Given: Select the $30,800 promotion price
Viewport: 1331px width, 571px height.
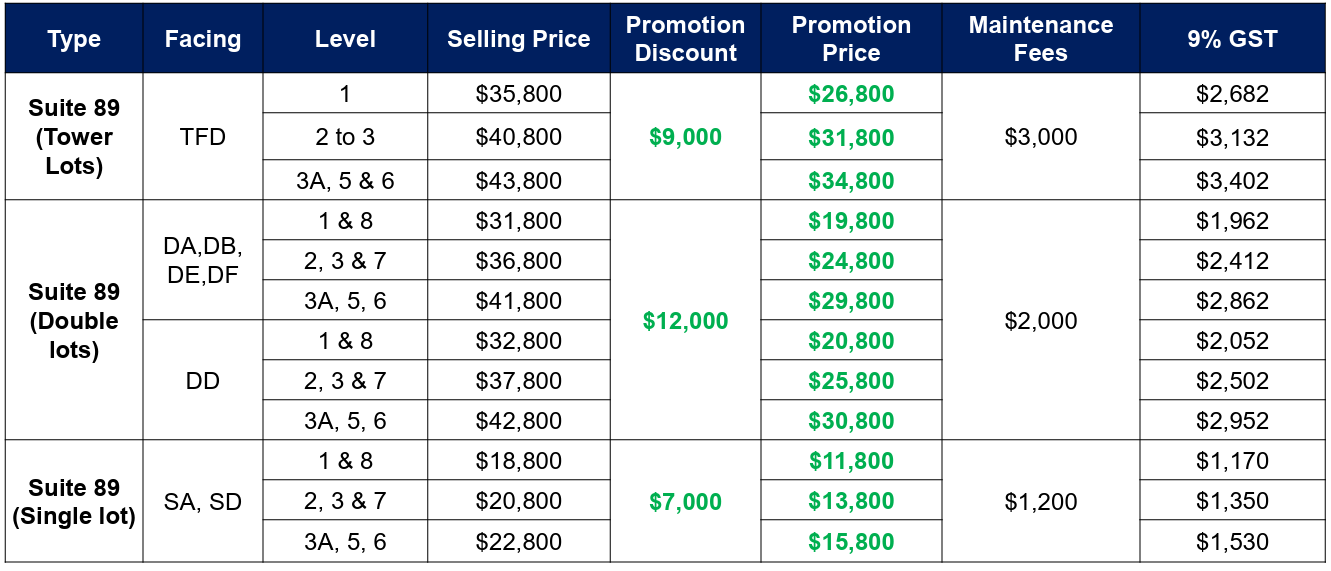Looking at the screenshot, I should point(851,421).
